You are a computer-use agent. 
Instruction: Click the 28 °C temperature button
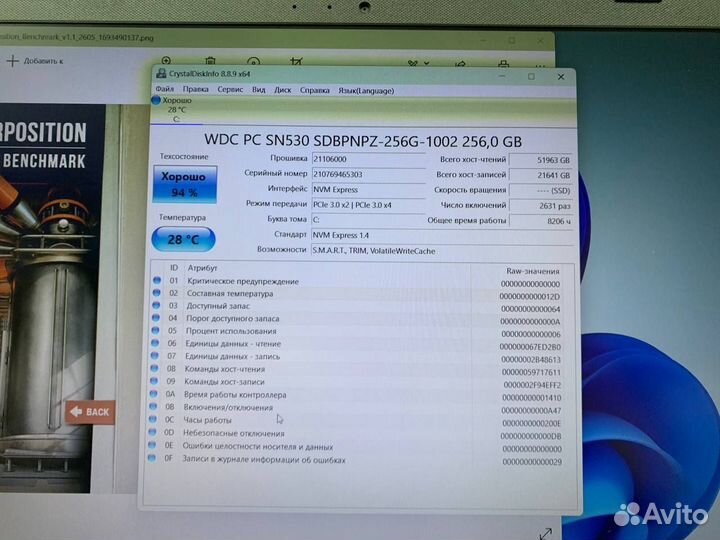(183, 239)
